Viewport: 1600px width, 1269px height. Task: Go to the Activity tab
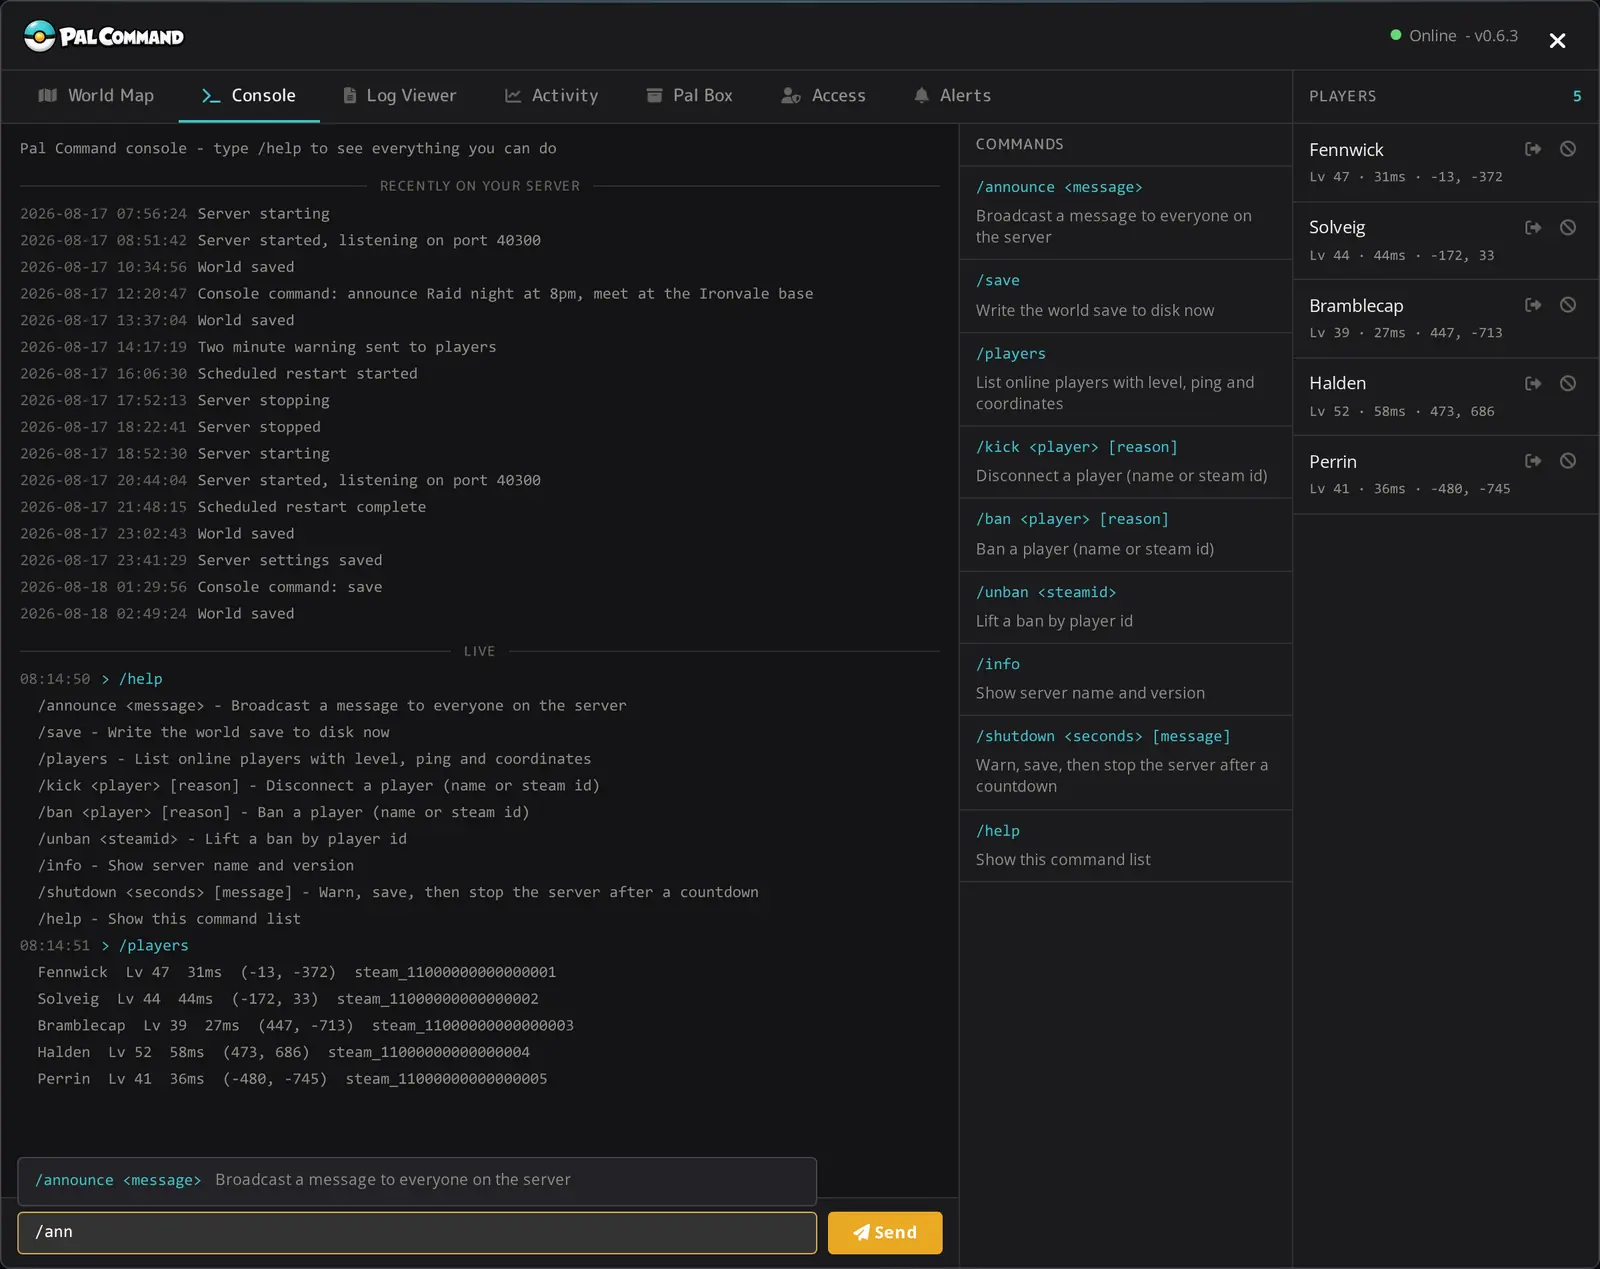[551, 96]
